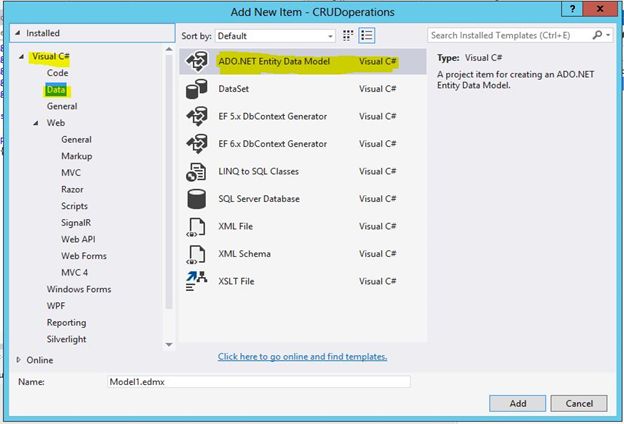Switch to small icons list view
The height and width of the screenshot is (424, 624).
[367, 35]
